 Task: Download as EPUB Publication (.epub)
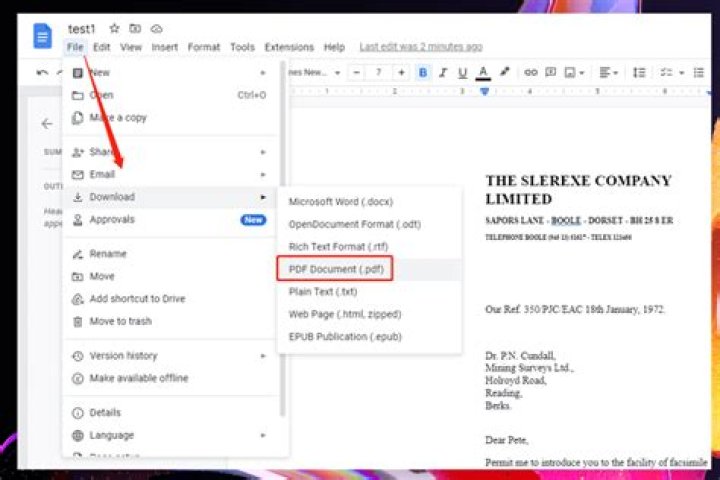coord(369,337)
